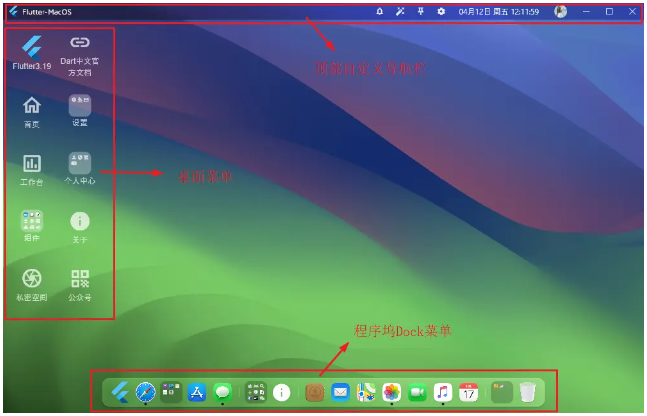Launch Safari from the Dock
The height and width of the screenshot is (416, 647).
point(146,392)
